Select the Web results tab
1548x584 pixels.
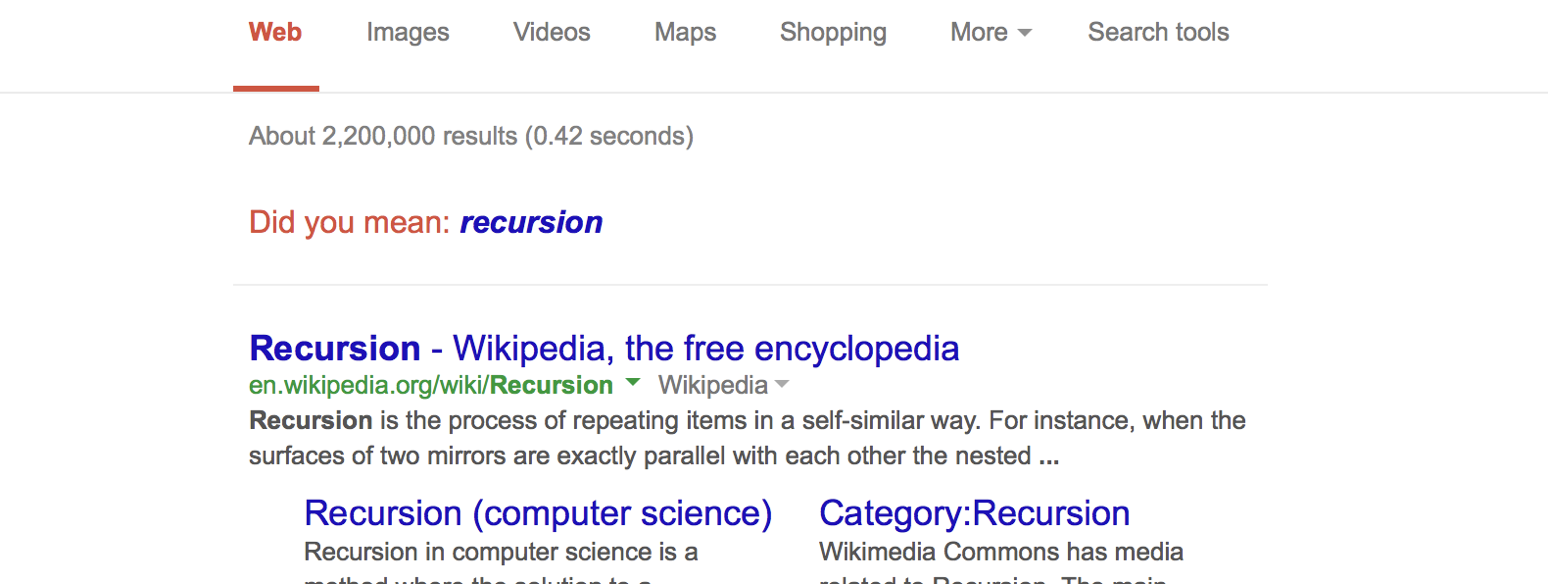(x=274, y=32)
